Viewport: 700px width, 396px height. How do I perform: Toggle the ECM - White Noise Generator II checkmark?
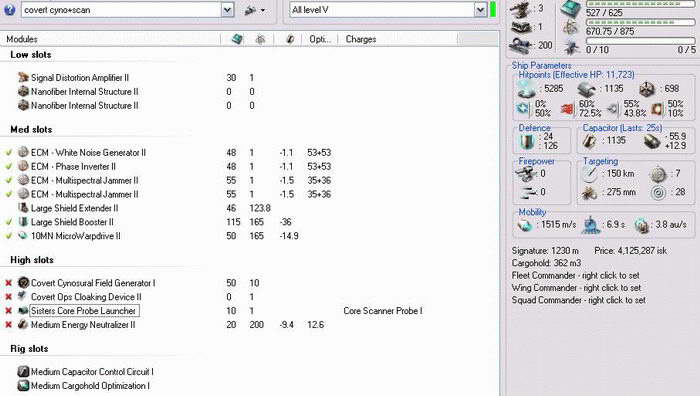tap(8, 153)
